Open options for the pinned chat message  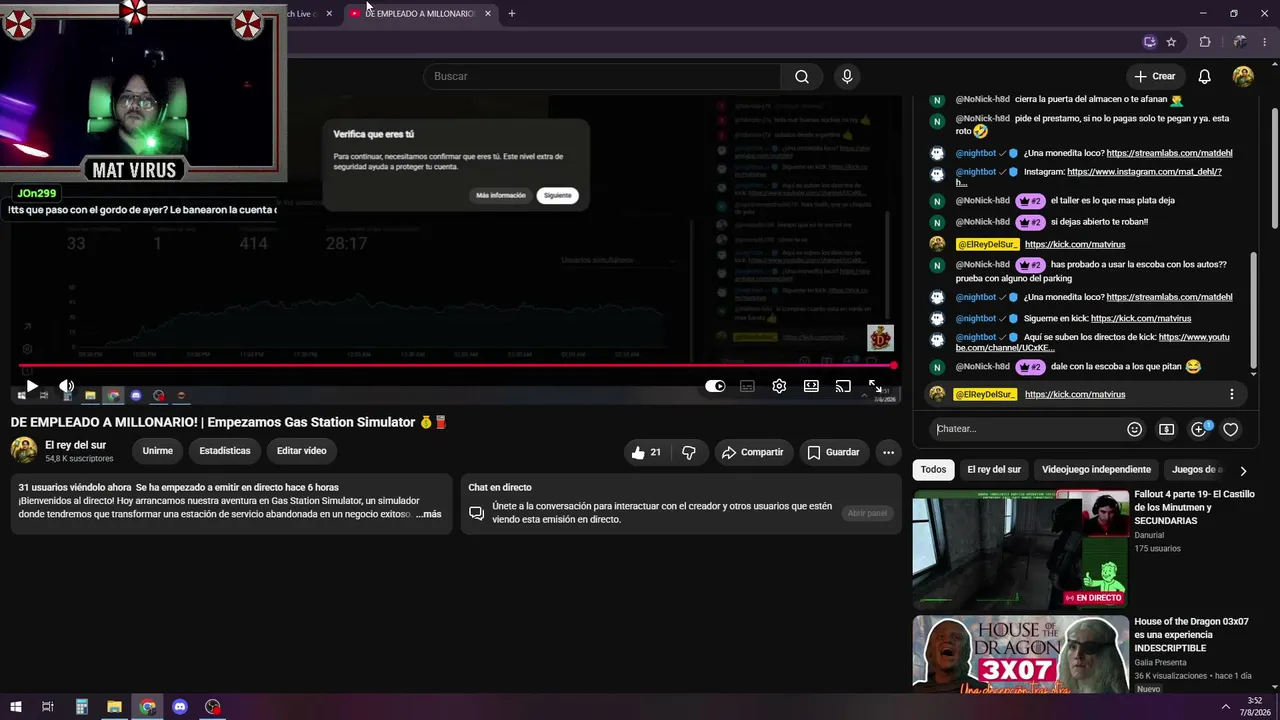pyautogui.click(x=1232, y=394)
